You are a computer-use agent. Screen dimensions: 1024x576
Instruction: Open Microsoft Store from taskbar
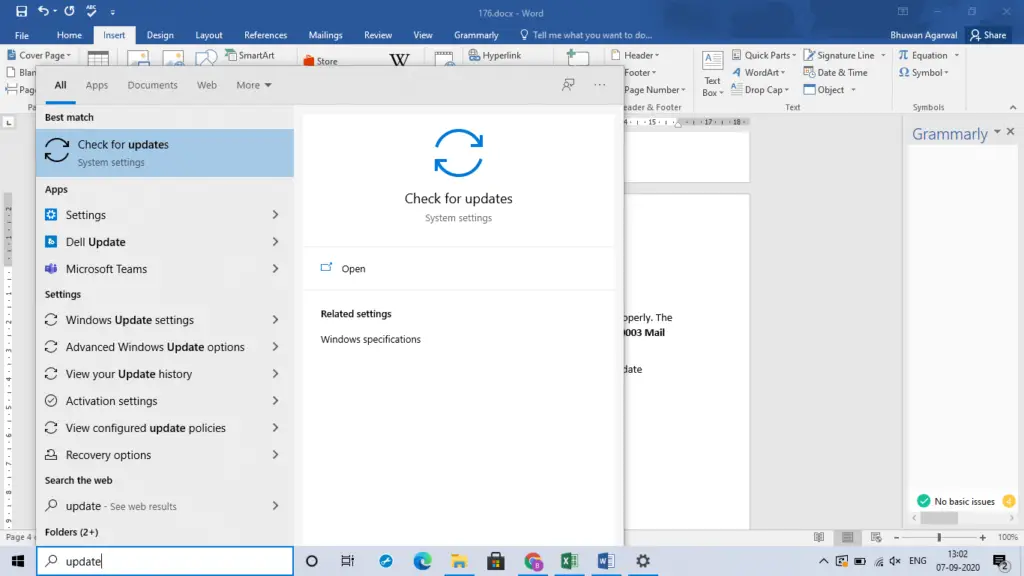coord(496,561)
